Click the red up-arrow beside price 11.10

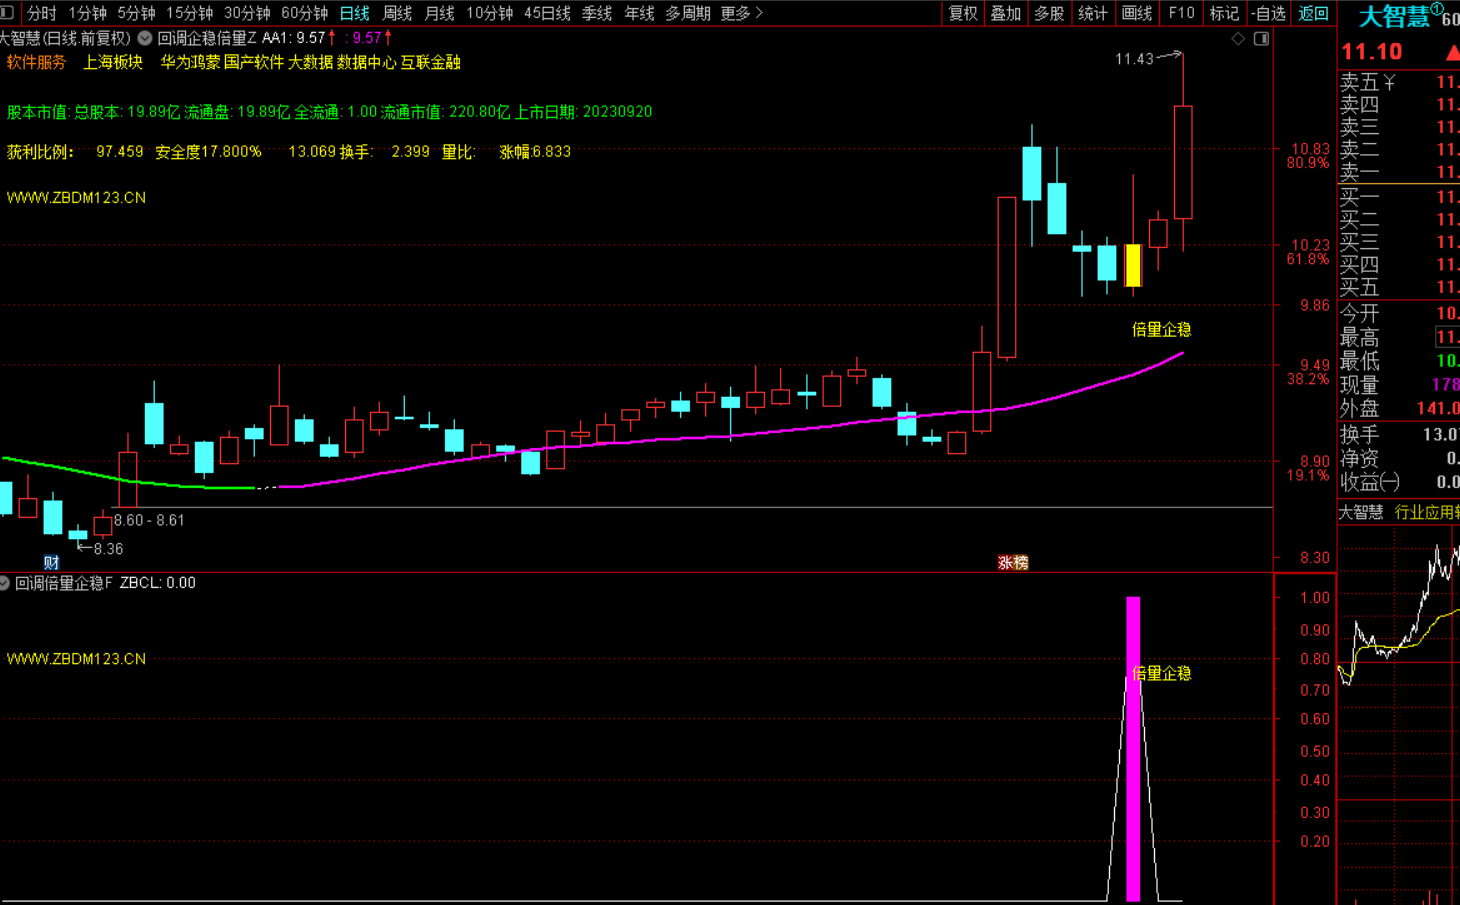coord(1451,52)
